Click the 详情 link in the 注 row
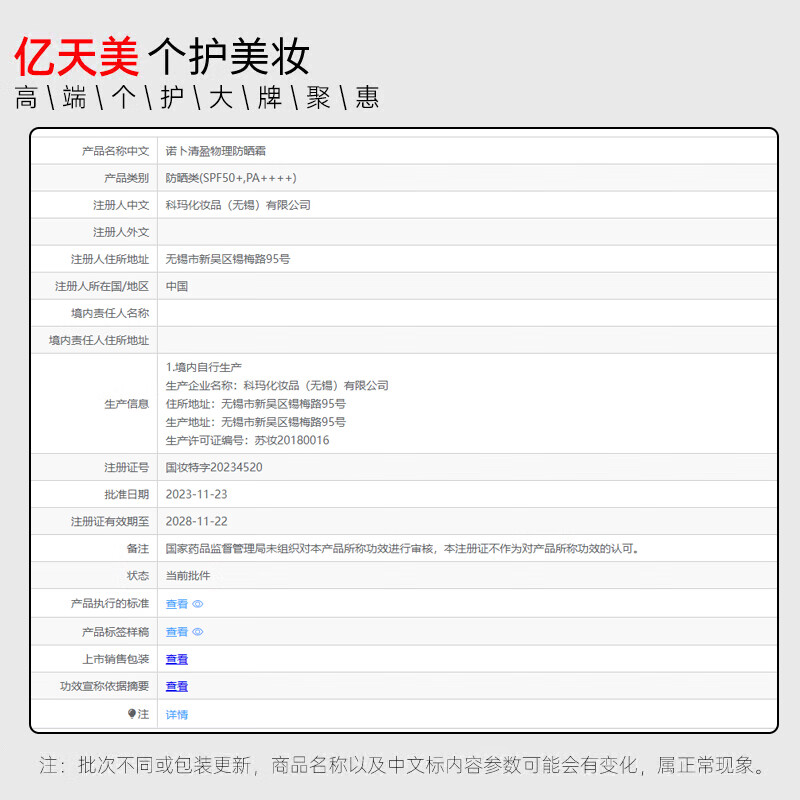The height and width of the screenshot is (800, 800). (177, 714)
